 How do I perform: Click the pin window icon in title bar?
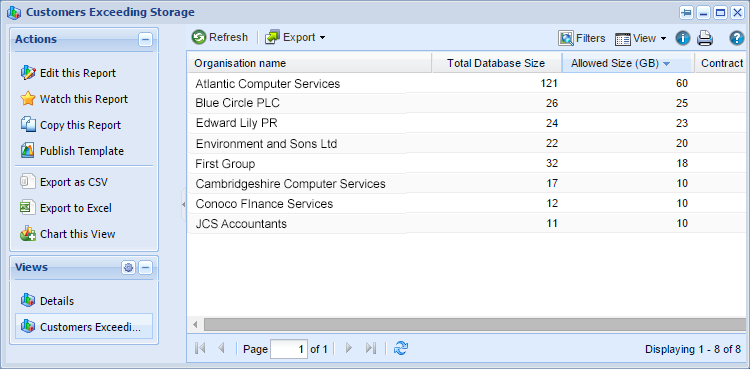(686, 13)
